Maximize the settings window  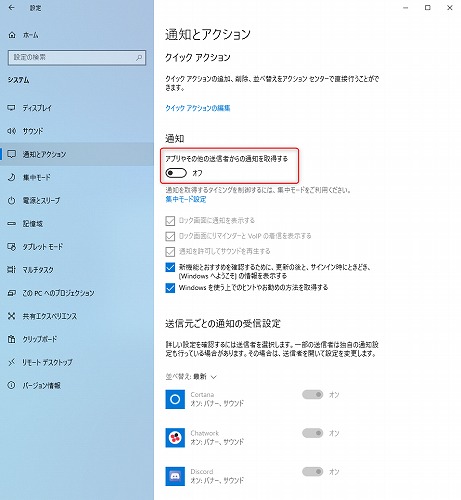point(428,8)
